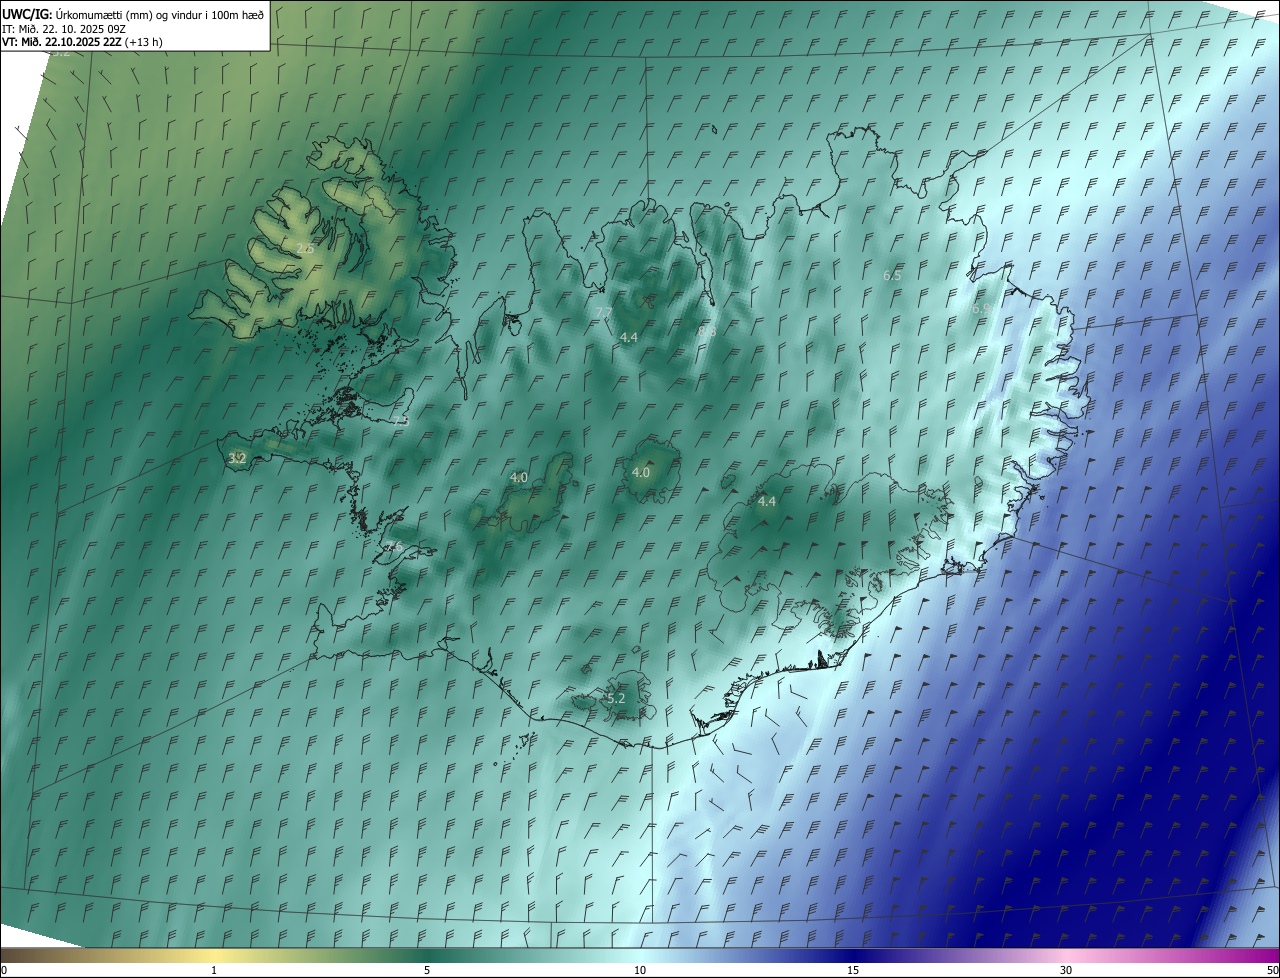Click the 4.0 value beside the elongated western glacier

pos(519,478)
